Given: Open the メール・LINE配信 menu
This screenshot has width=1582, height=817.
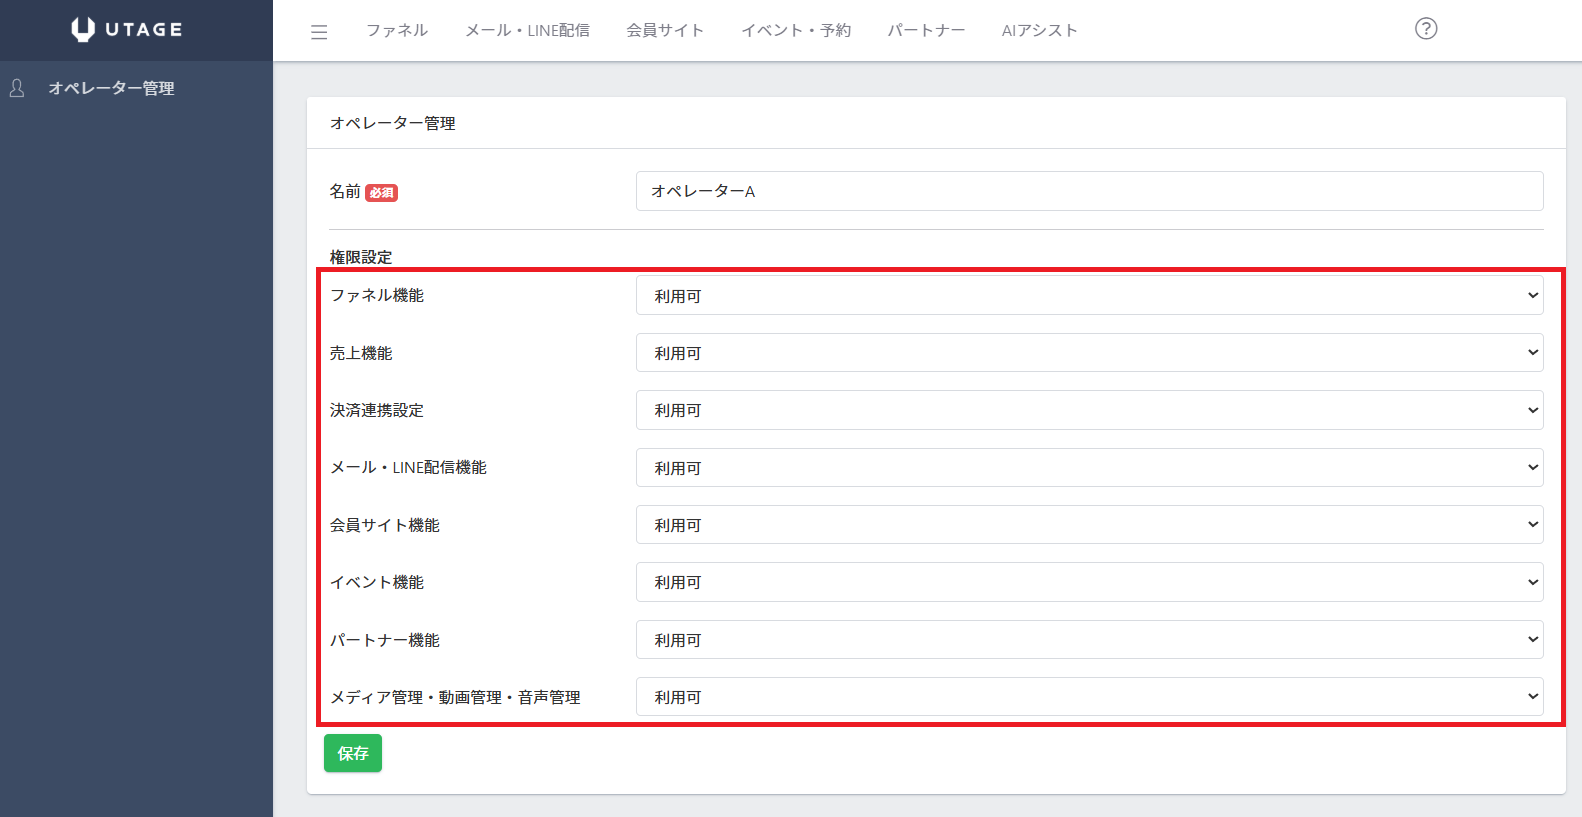Looking at the screenshot, I should (527, 31).
